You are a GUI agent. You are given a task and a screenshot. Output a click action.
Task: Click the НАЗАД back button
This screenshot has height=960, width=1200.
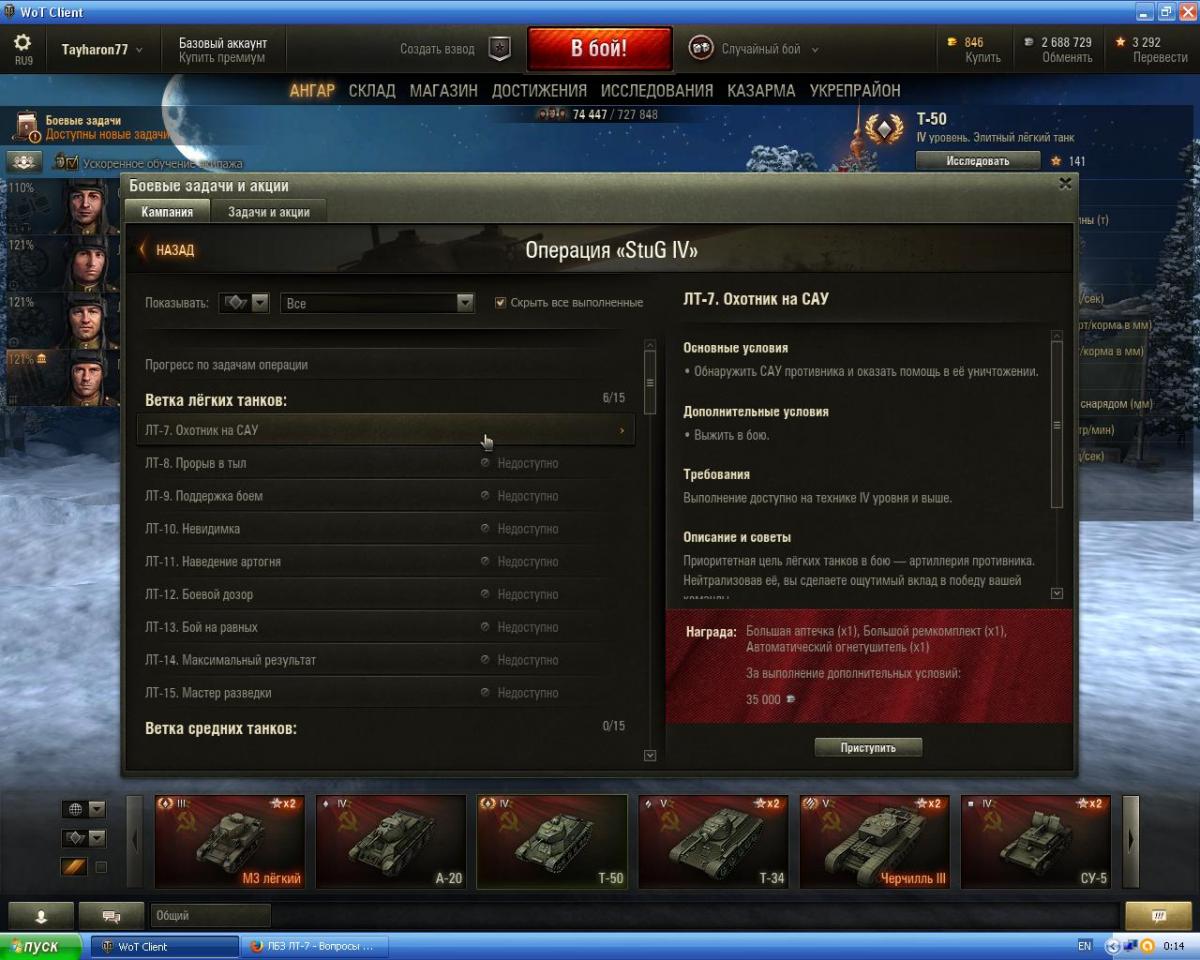[x=166, y=250]
